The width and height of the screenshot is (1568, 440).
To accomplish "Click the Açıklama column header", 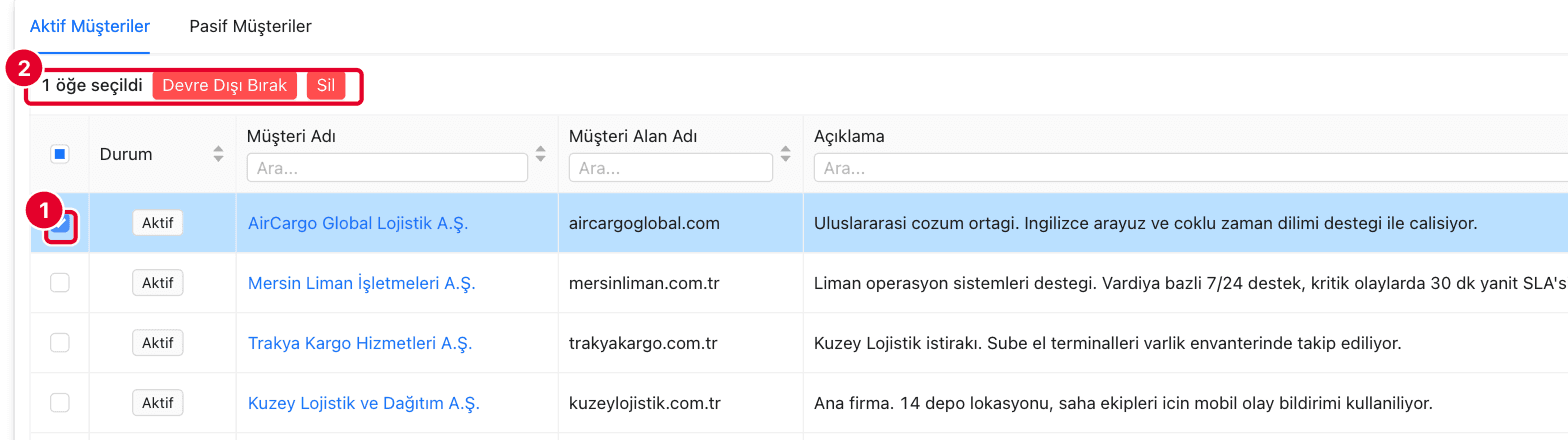I will coord(849,136).
